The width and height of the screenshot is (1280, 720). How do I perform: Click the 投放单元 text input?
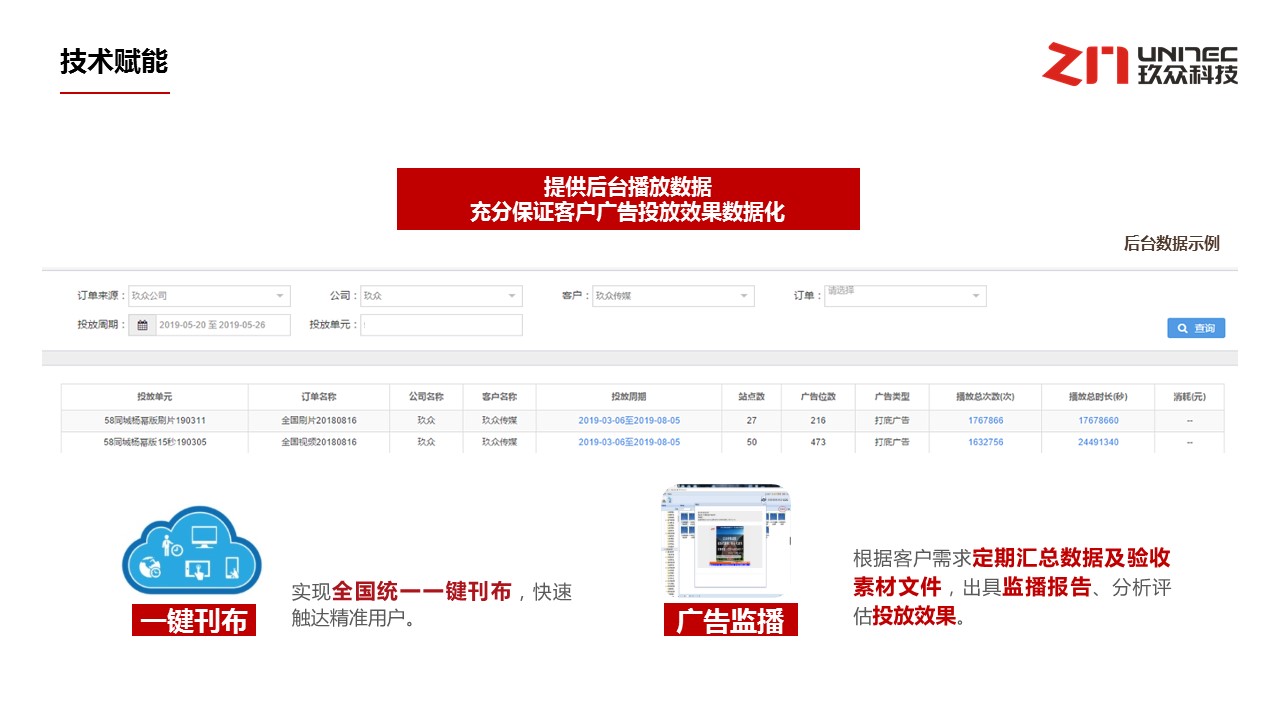[x=441, y=325]
